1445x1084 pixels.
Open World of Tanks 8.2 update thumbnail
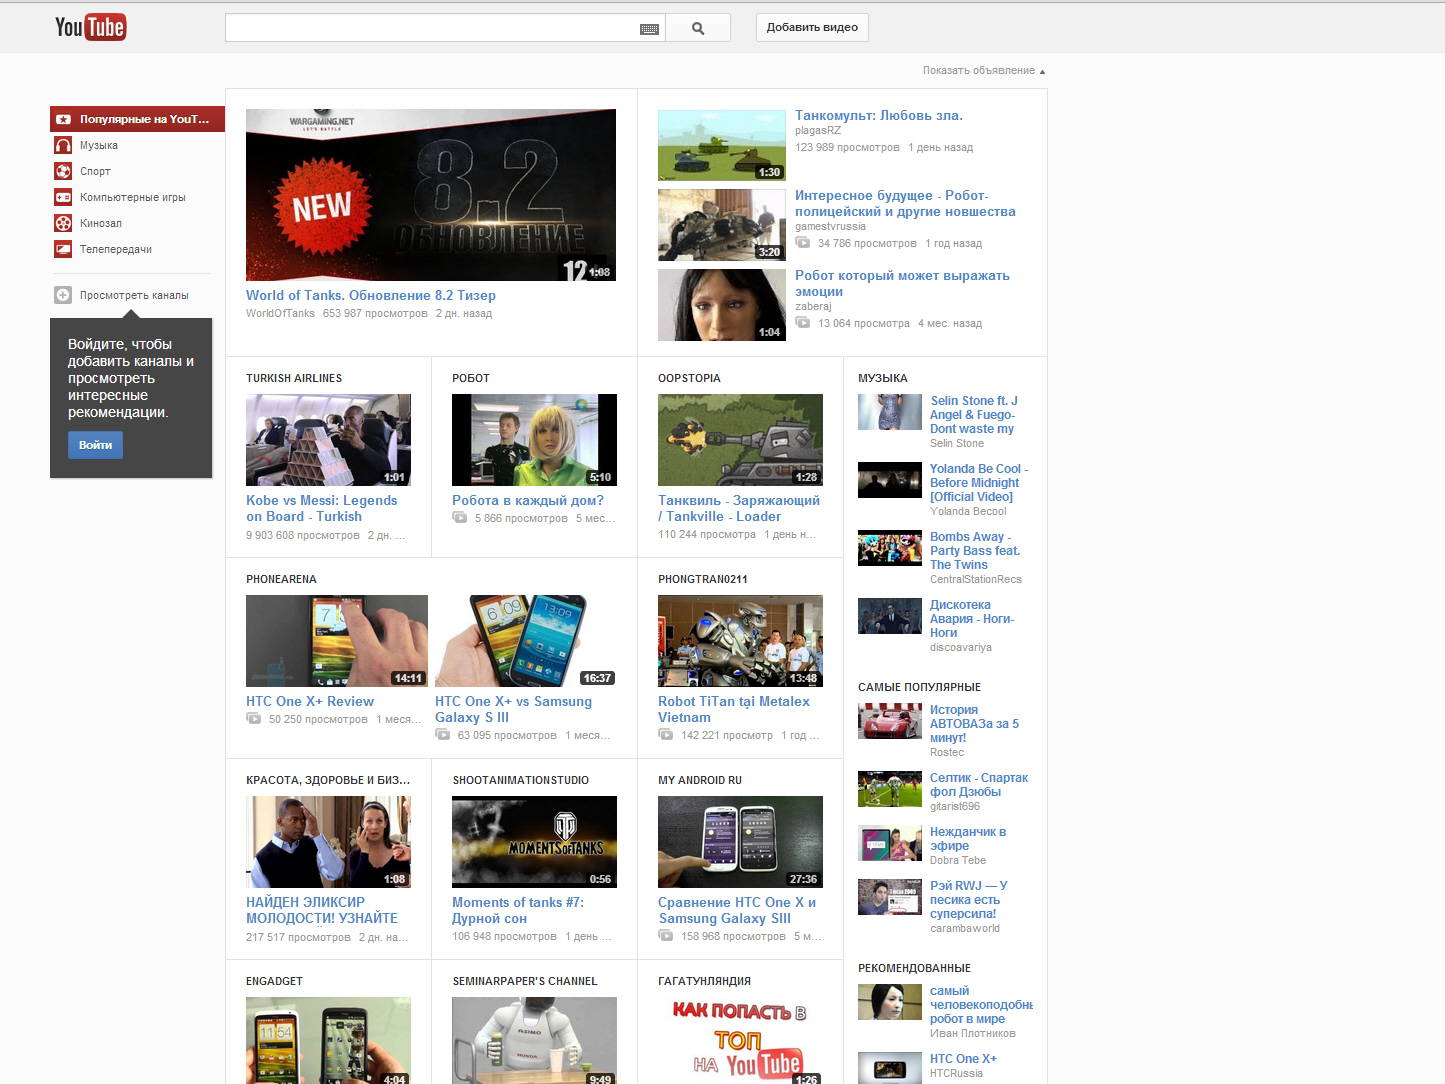point(431,195)
